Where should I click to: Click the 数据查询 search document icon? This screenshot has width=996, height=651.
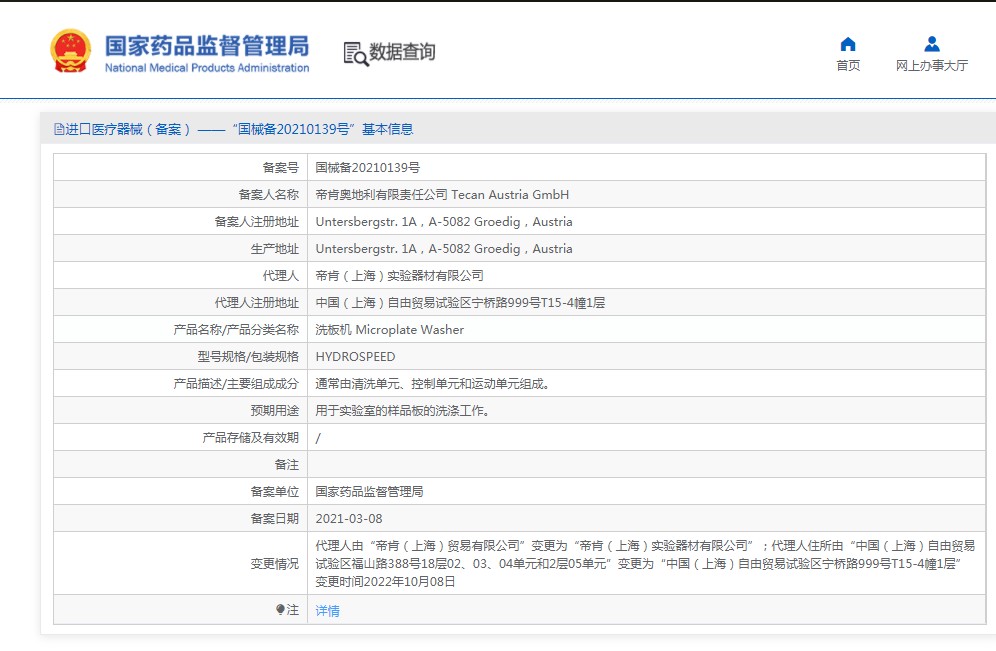(355, 53)
